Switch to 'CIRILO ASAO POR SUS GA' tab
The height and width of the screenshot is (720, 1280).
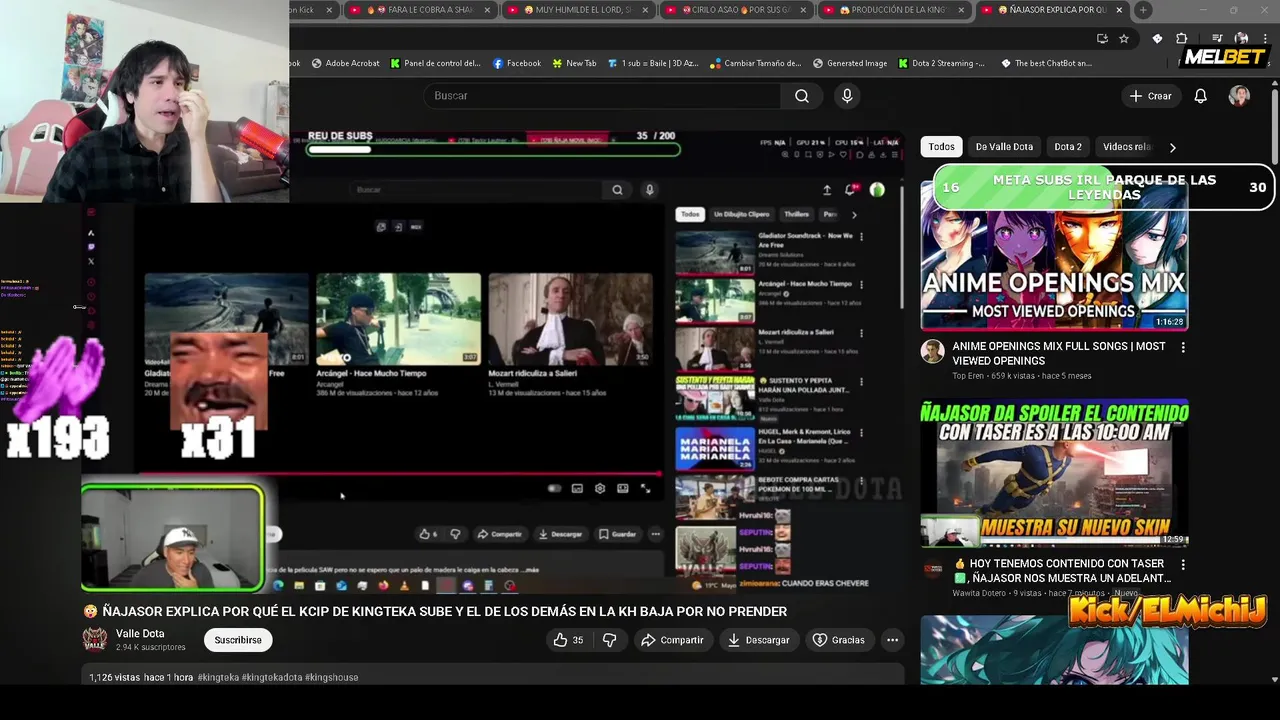tap(735, 10)
